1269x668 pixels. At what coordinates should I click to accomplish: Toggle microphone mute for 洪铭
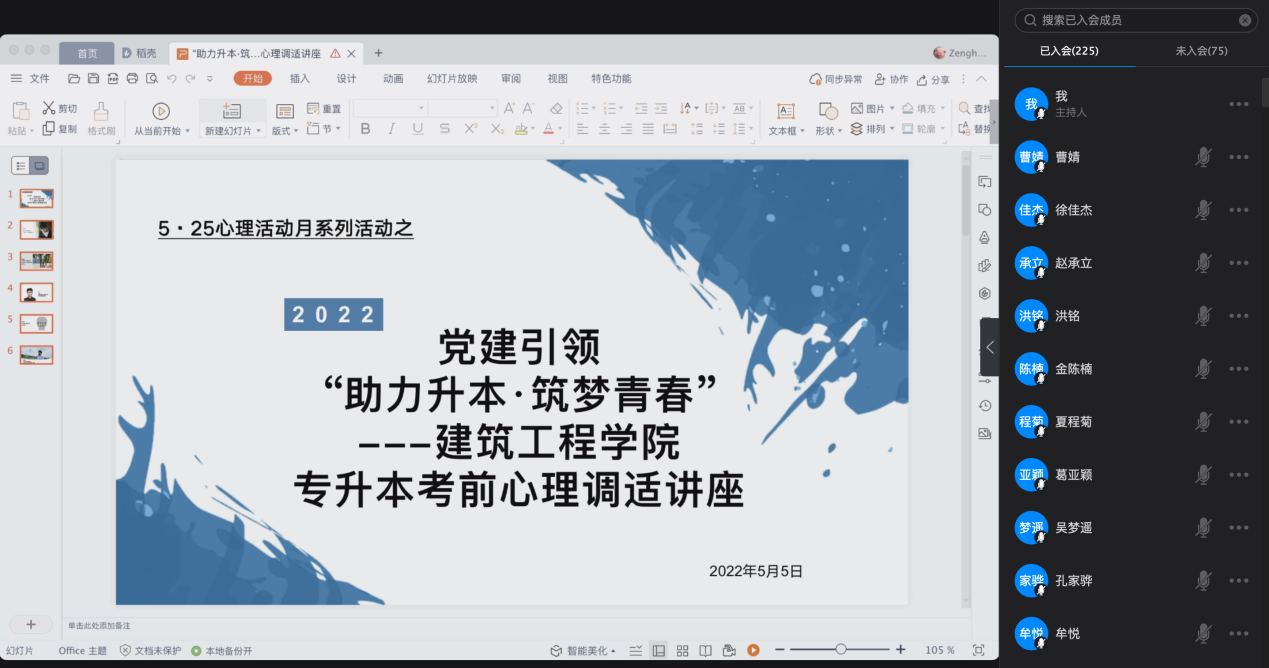[x=1204, y=316]
